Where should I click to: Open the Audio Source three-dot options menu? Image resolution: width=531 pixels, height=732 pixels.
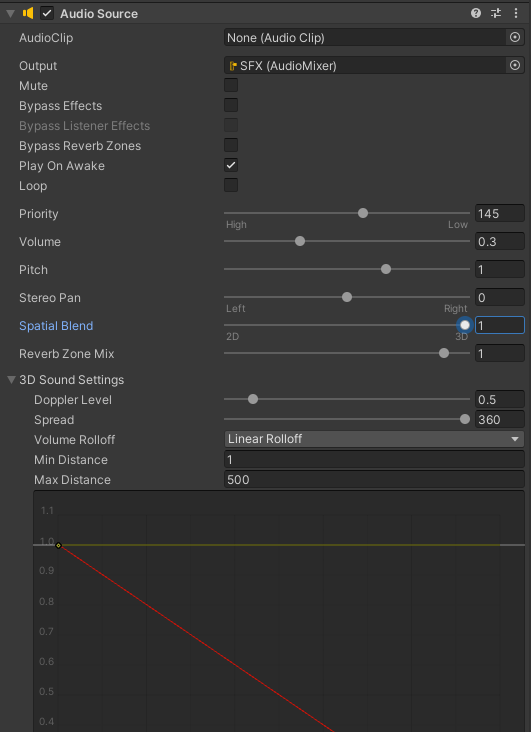[x=516, y=13]
